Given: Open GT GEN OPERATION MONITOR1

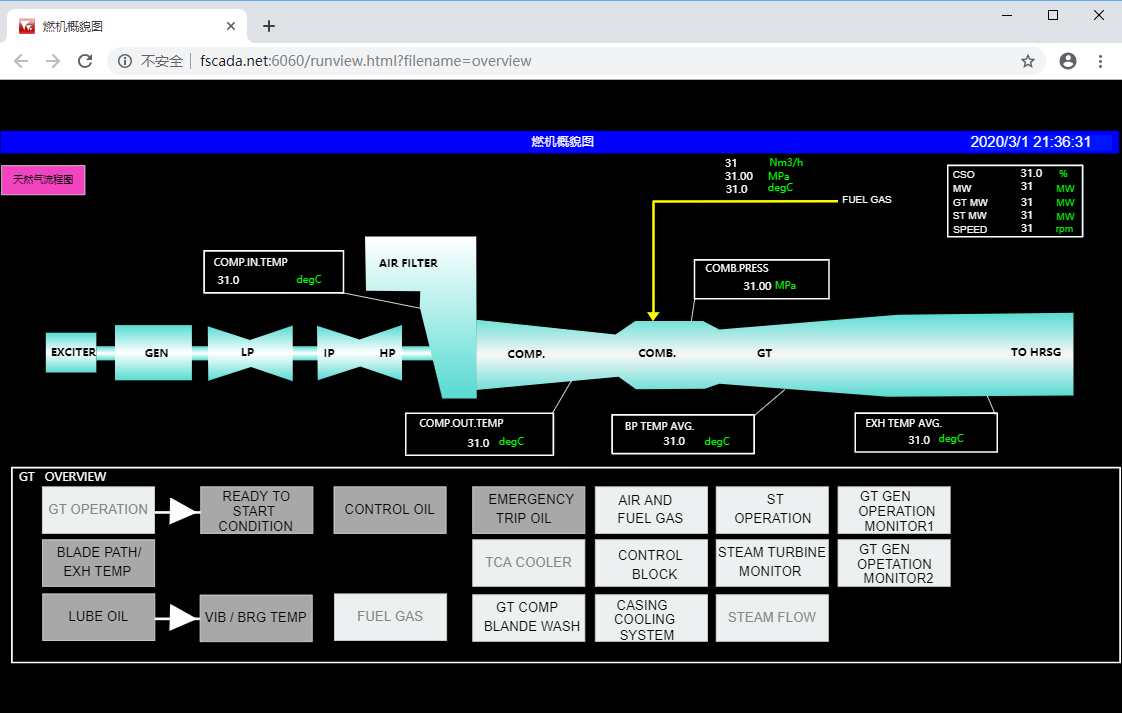Looking at the screenshot, I should click(894, 510).
